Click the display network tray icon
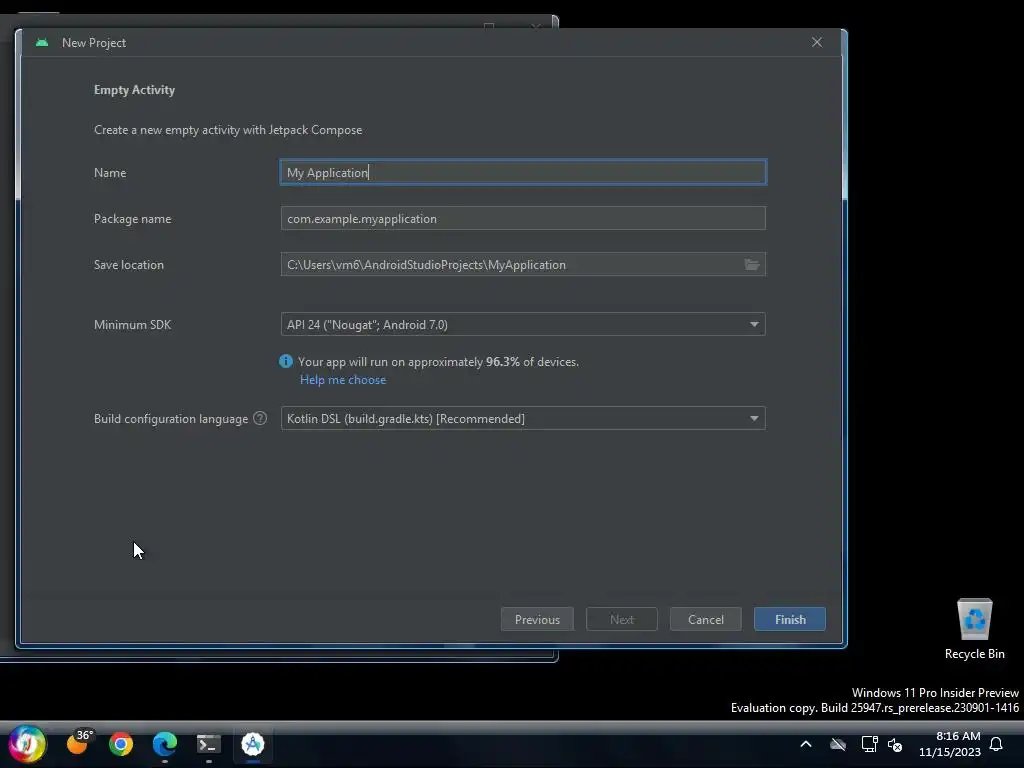The width and height of the screenshot is (1024, 768). [869, 744]
